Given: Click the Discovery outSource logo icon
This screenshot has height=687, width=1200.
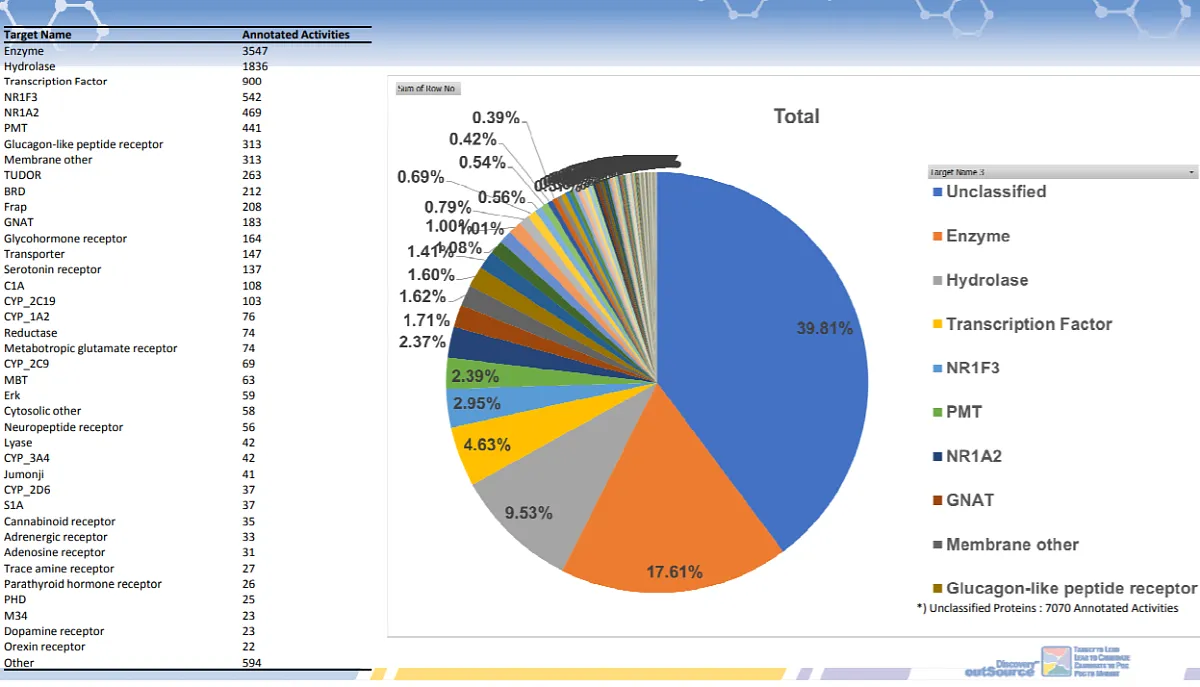Looking at the screenshot, I should 1056,662.
